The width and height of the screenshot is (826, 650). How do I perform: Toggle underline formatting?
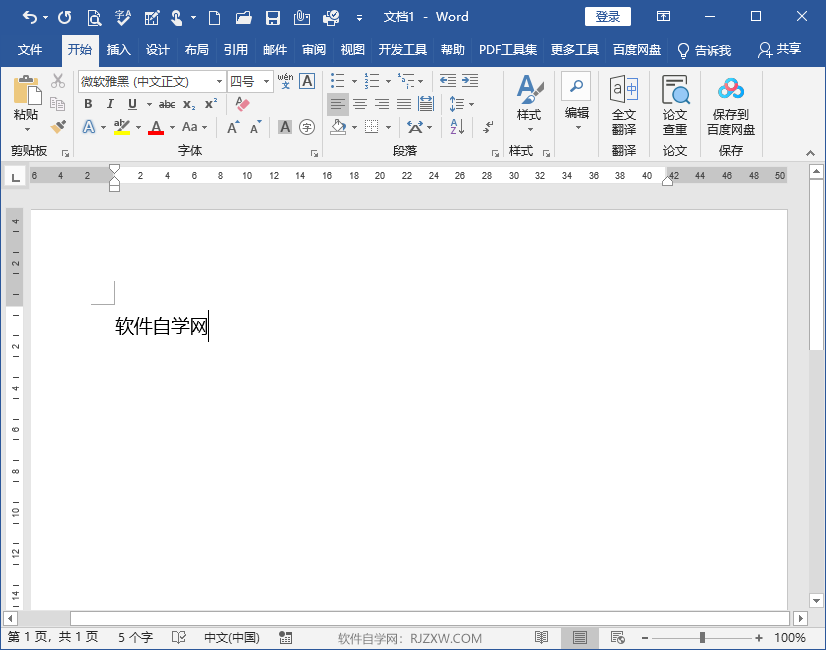tap(131, 104)
